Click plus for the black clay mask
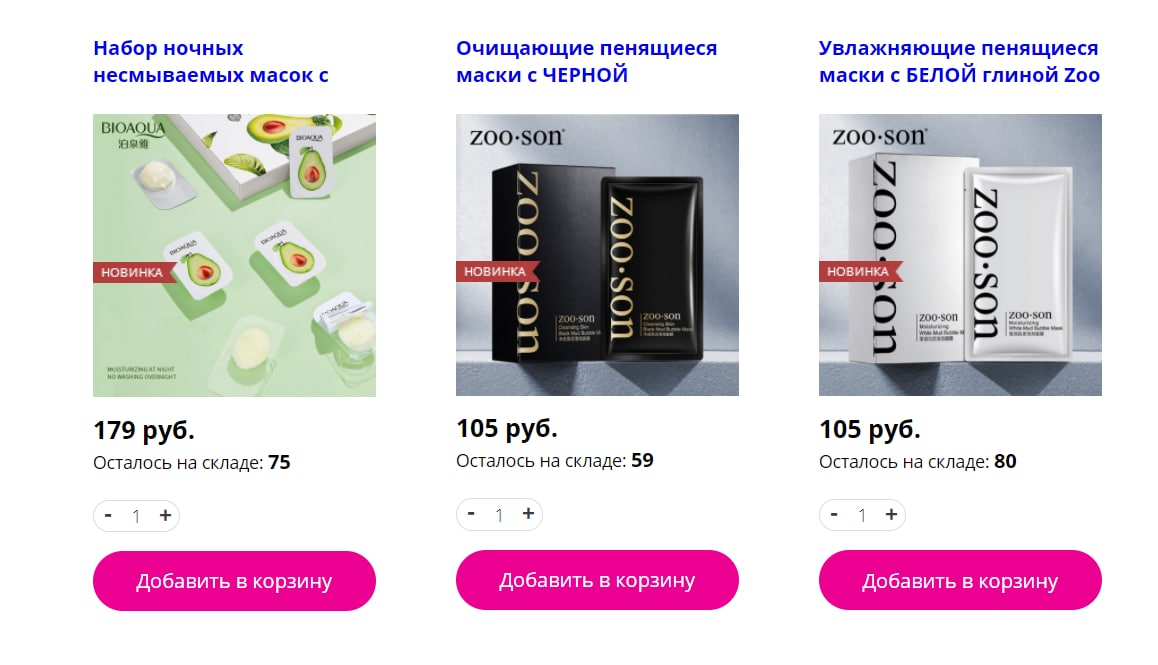The width and height of the screenshot is (1158, 665). point(528,514)
